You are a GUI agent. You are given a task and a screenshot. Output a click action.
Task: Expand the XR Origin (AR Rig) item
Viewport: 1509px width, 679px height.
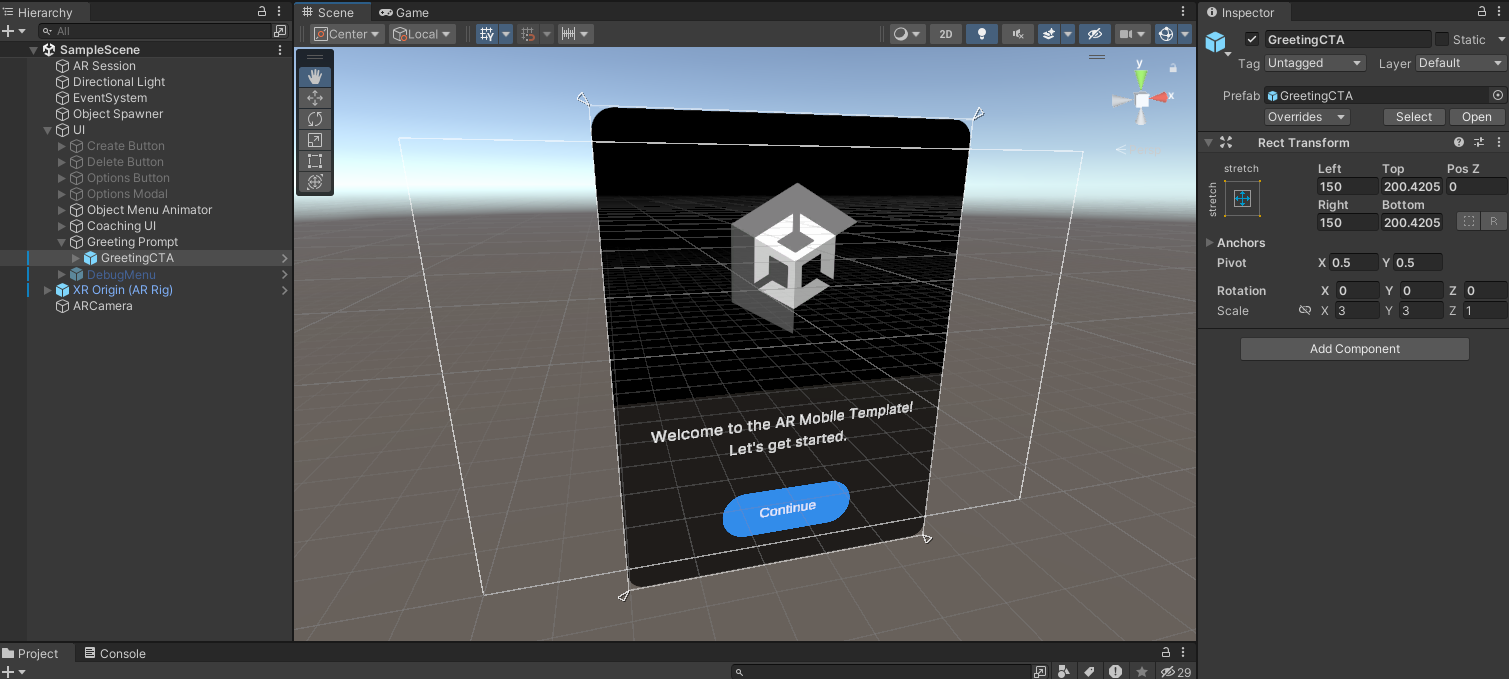click(x=48, y=290)
